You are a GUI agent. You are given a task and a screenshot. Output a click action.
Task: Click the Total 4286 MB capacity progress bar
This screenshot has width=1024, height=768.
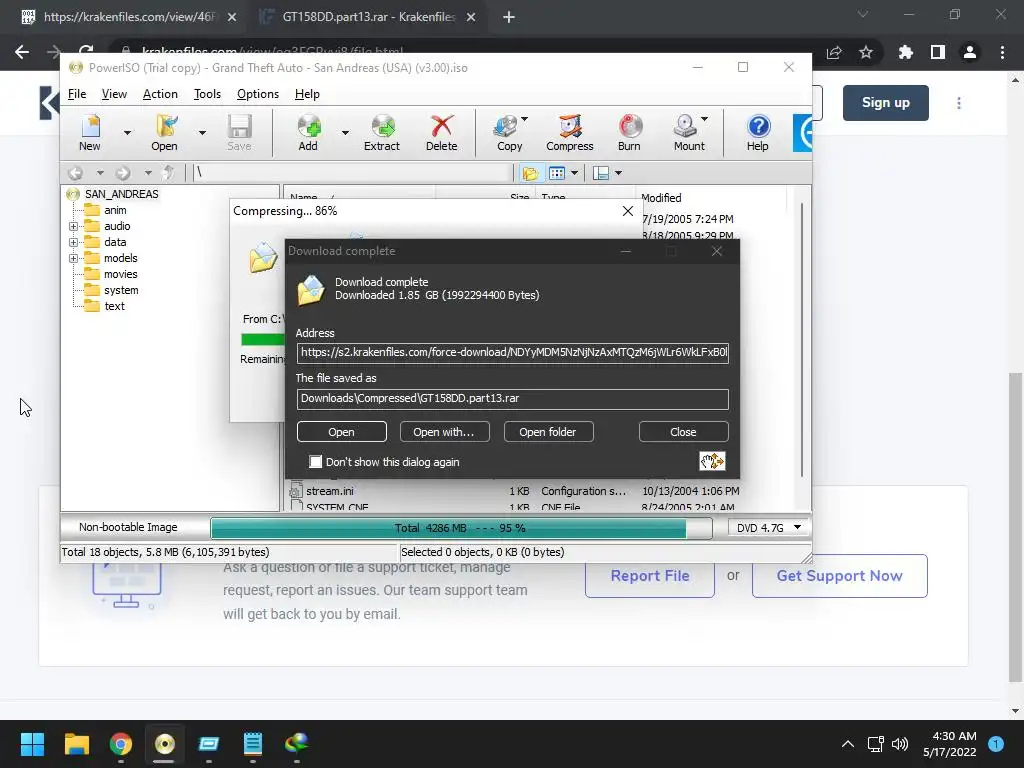tap(460, 528)
